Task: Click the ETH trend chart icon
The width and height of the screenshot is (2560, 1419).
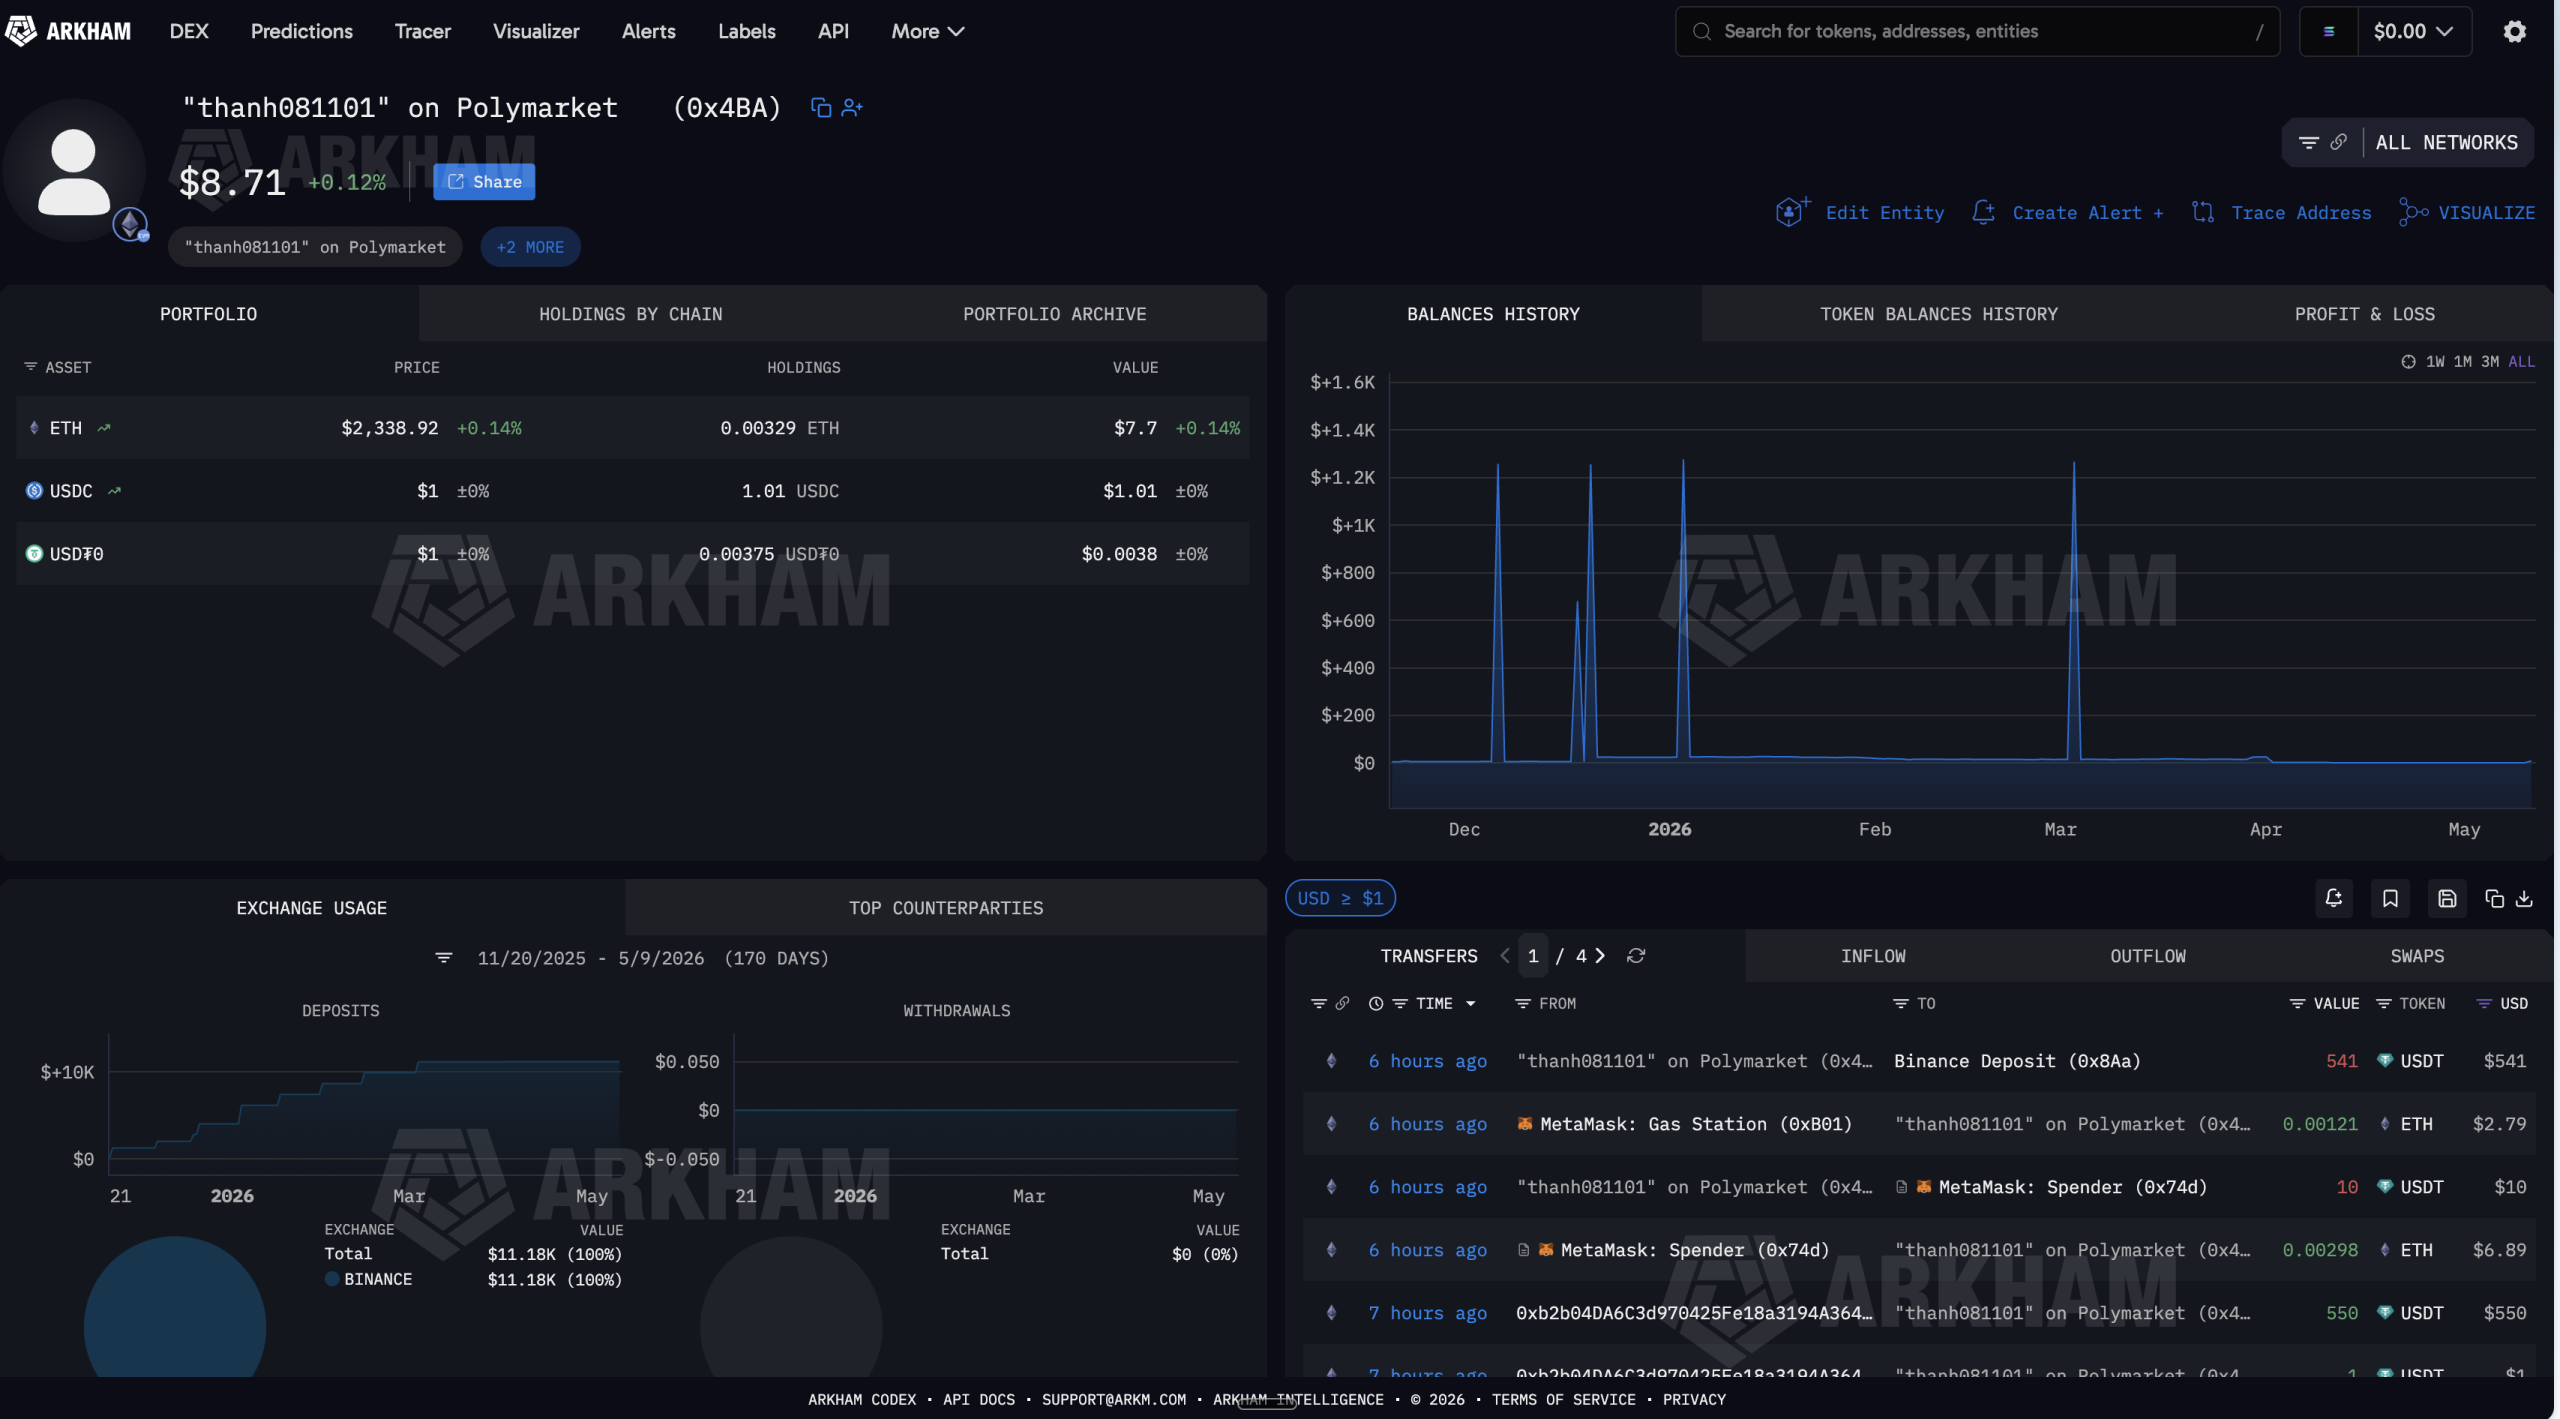Action: click(104, 428)
